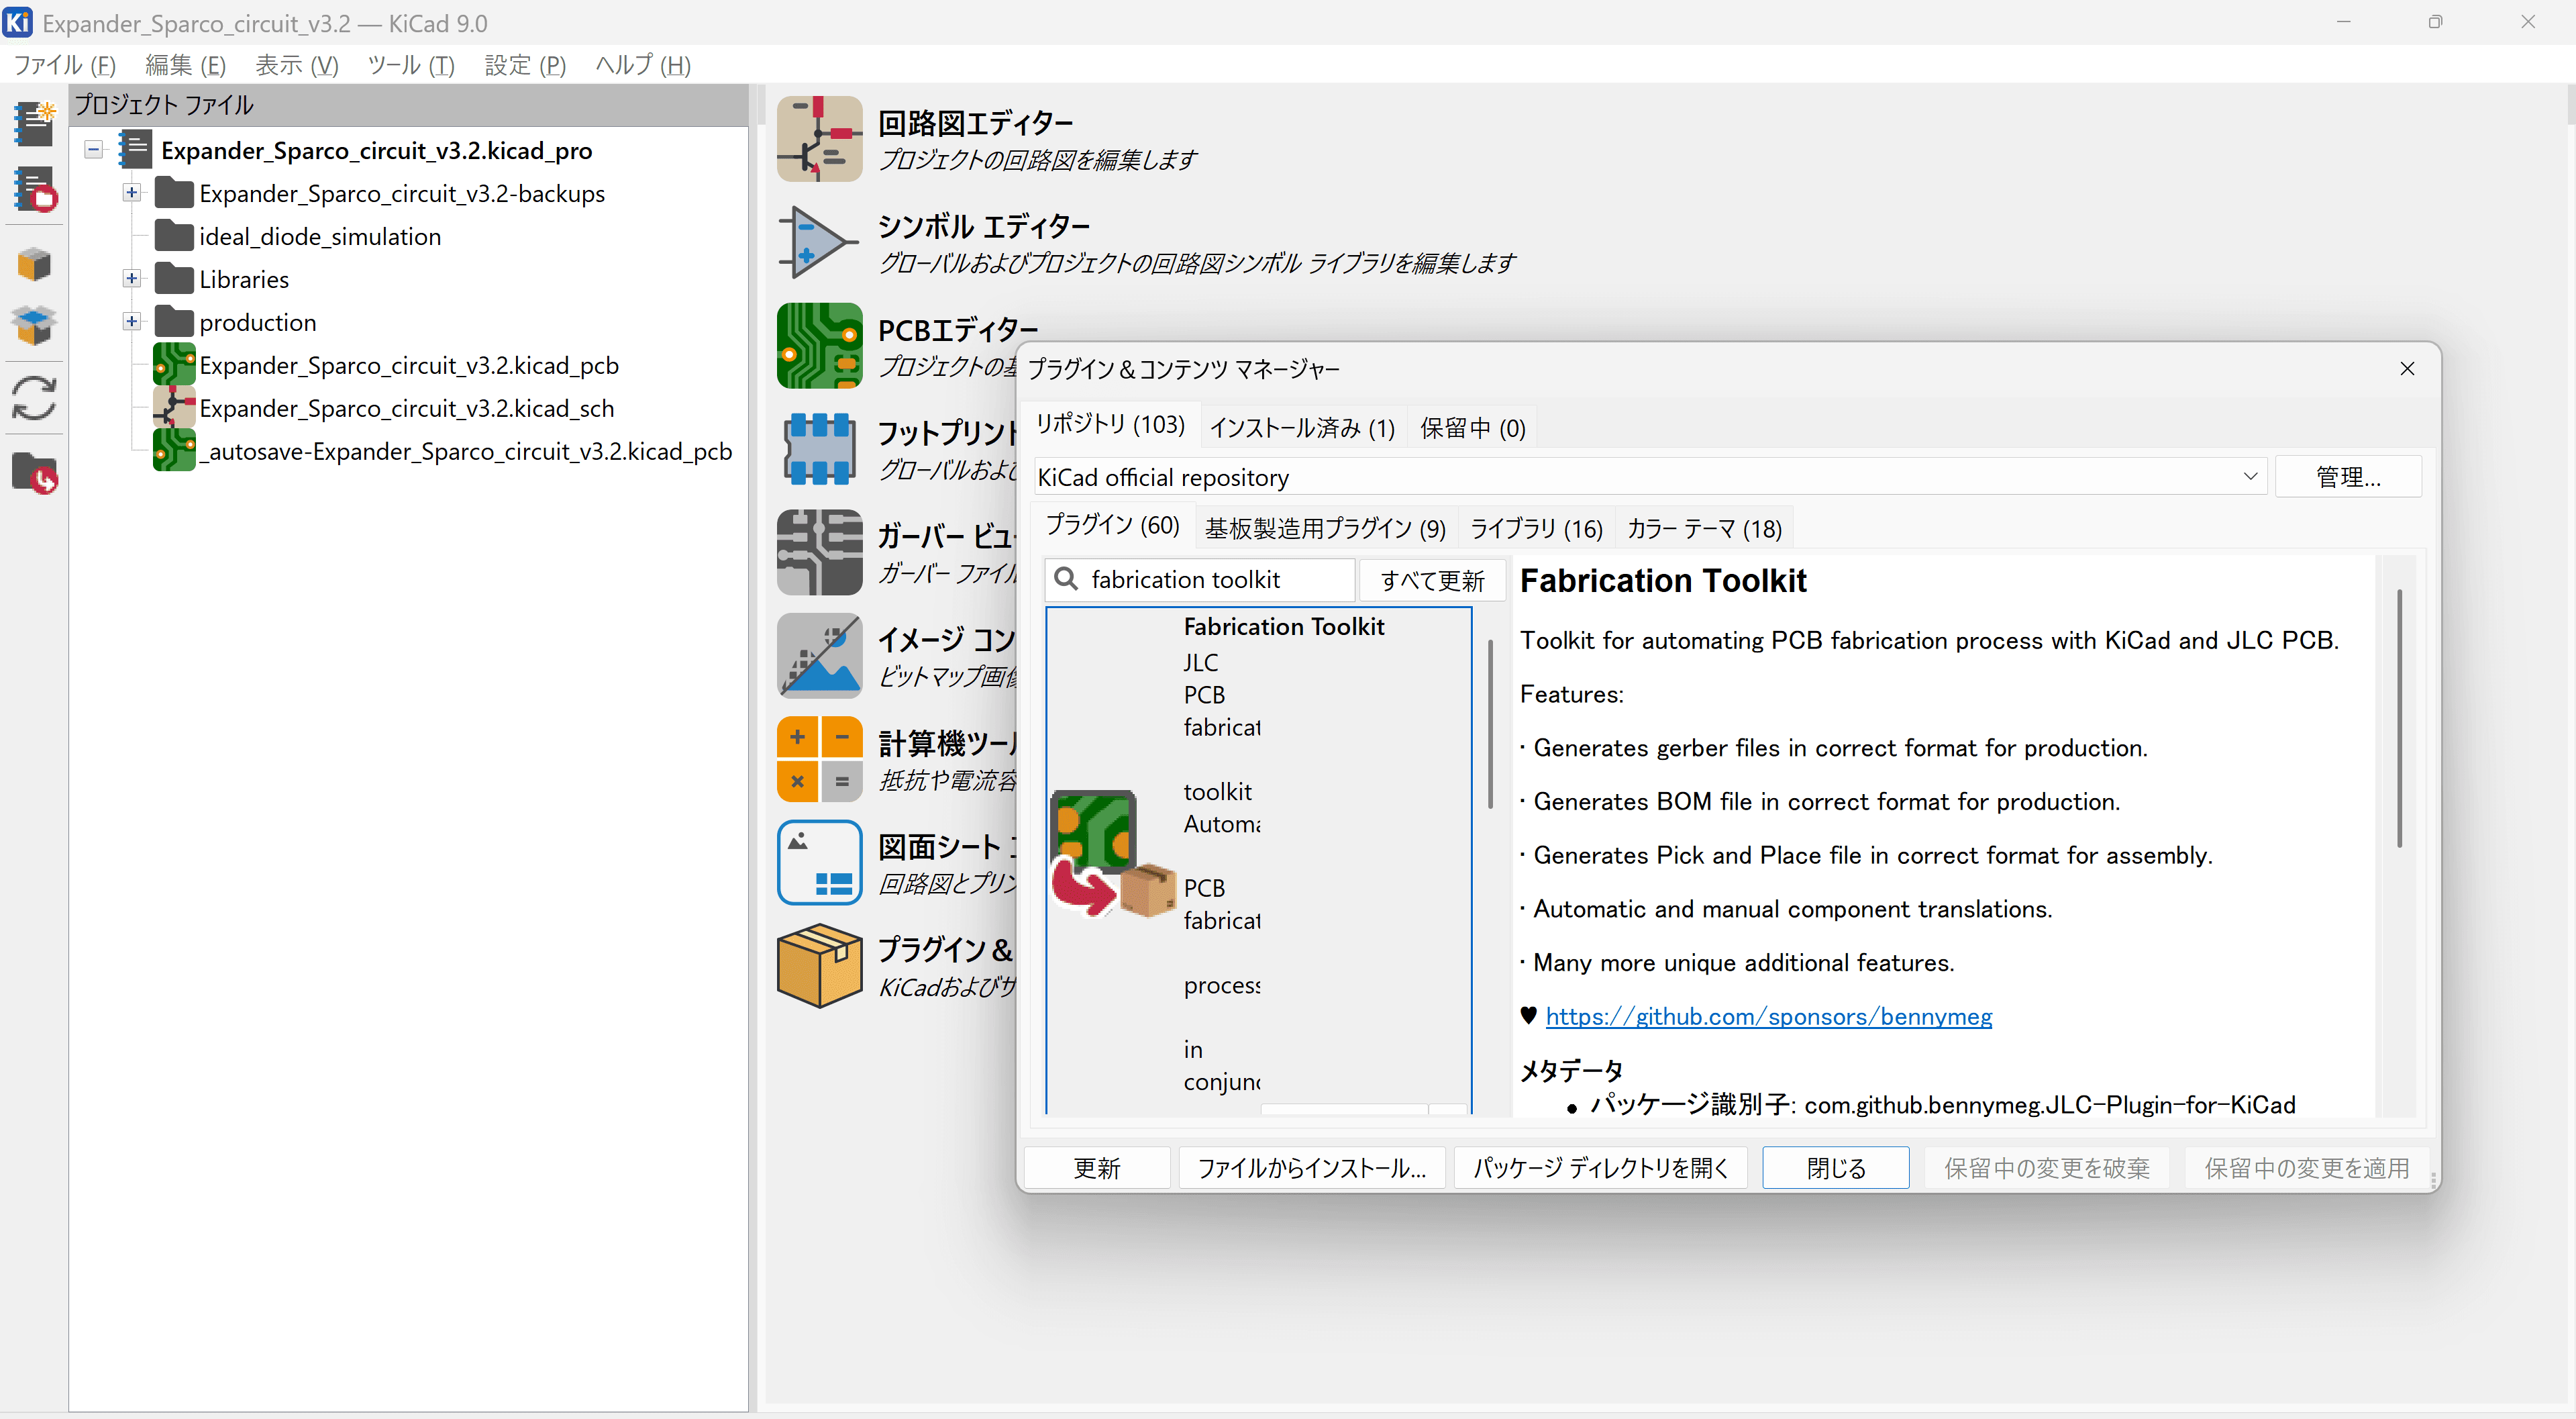The width and height of the screenshot is (2576, 1419).
Task: Click the unarchive project open-box icon
Action: 35,325
